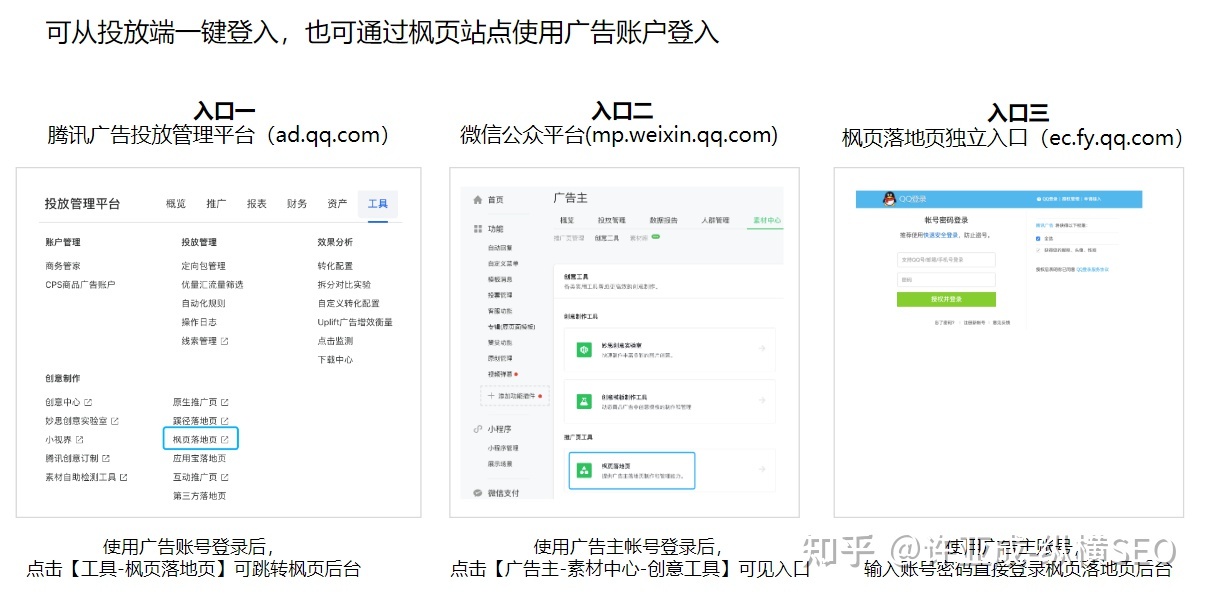Toggle the 全选 checkbox
Viewport: 1207px width, 601px height.
tap(1038, 238)
